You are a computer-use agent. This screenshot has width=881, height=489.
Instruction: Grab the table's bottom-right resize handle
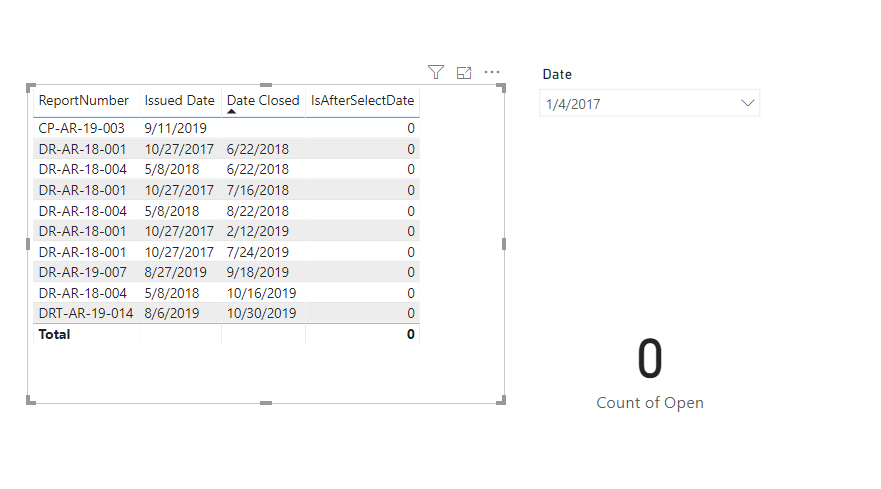(x=501, y=400)
